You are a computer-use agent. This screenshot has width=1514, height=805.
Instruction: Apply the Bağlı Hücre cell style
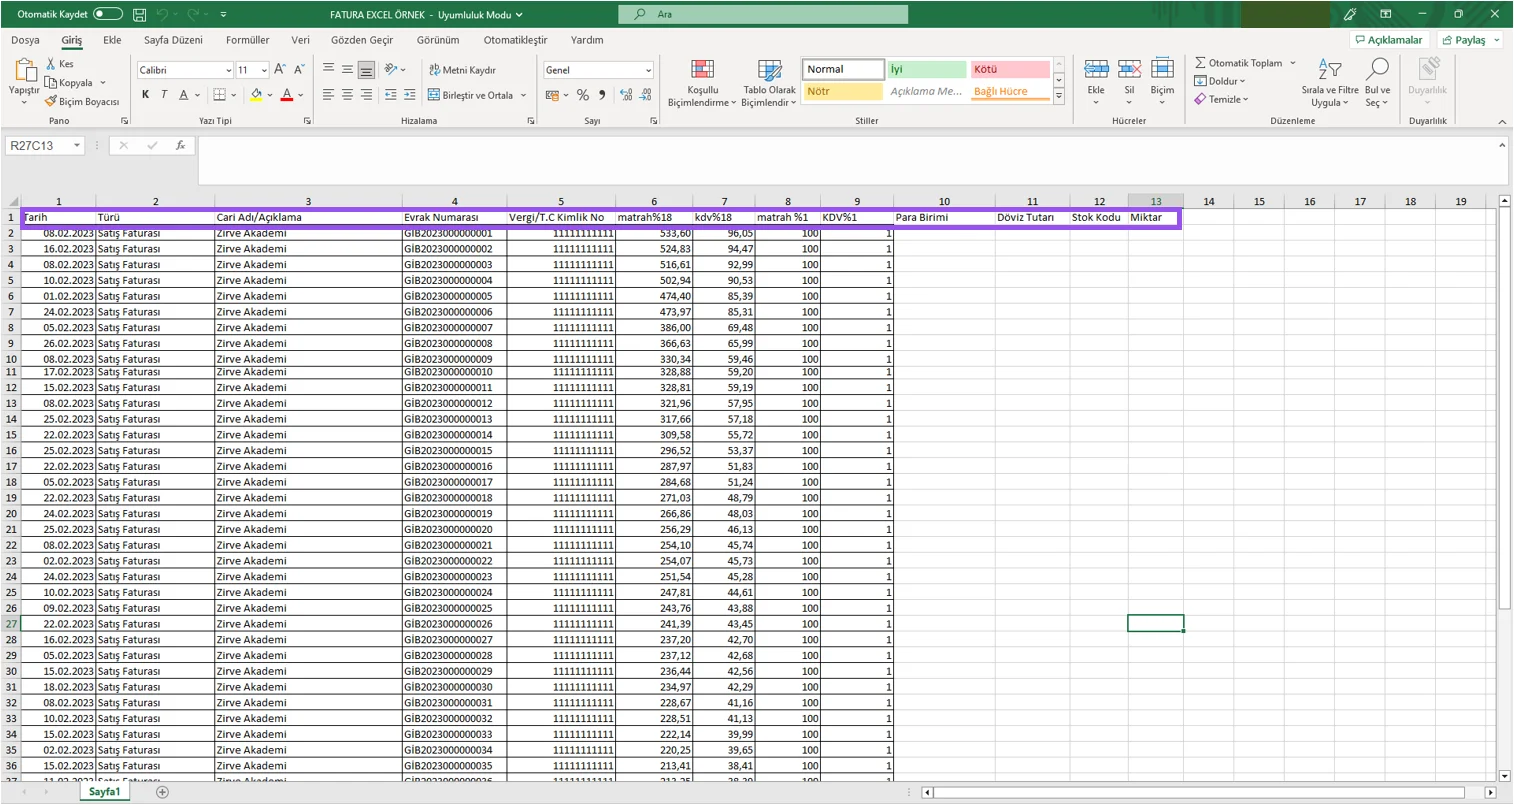click(x=1009, y=91)
